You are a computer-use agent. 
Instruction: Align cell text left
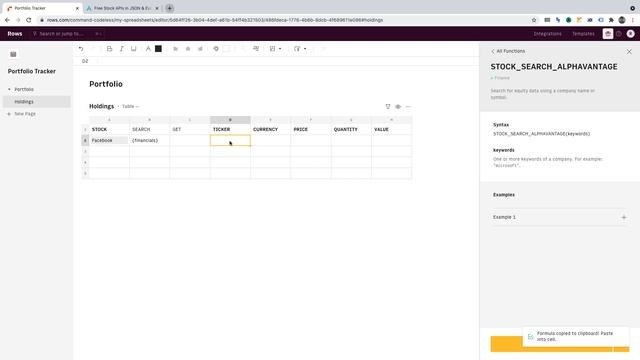176,49
